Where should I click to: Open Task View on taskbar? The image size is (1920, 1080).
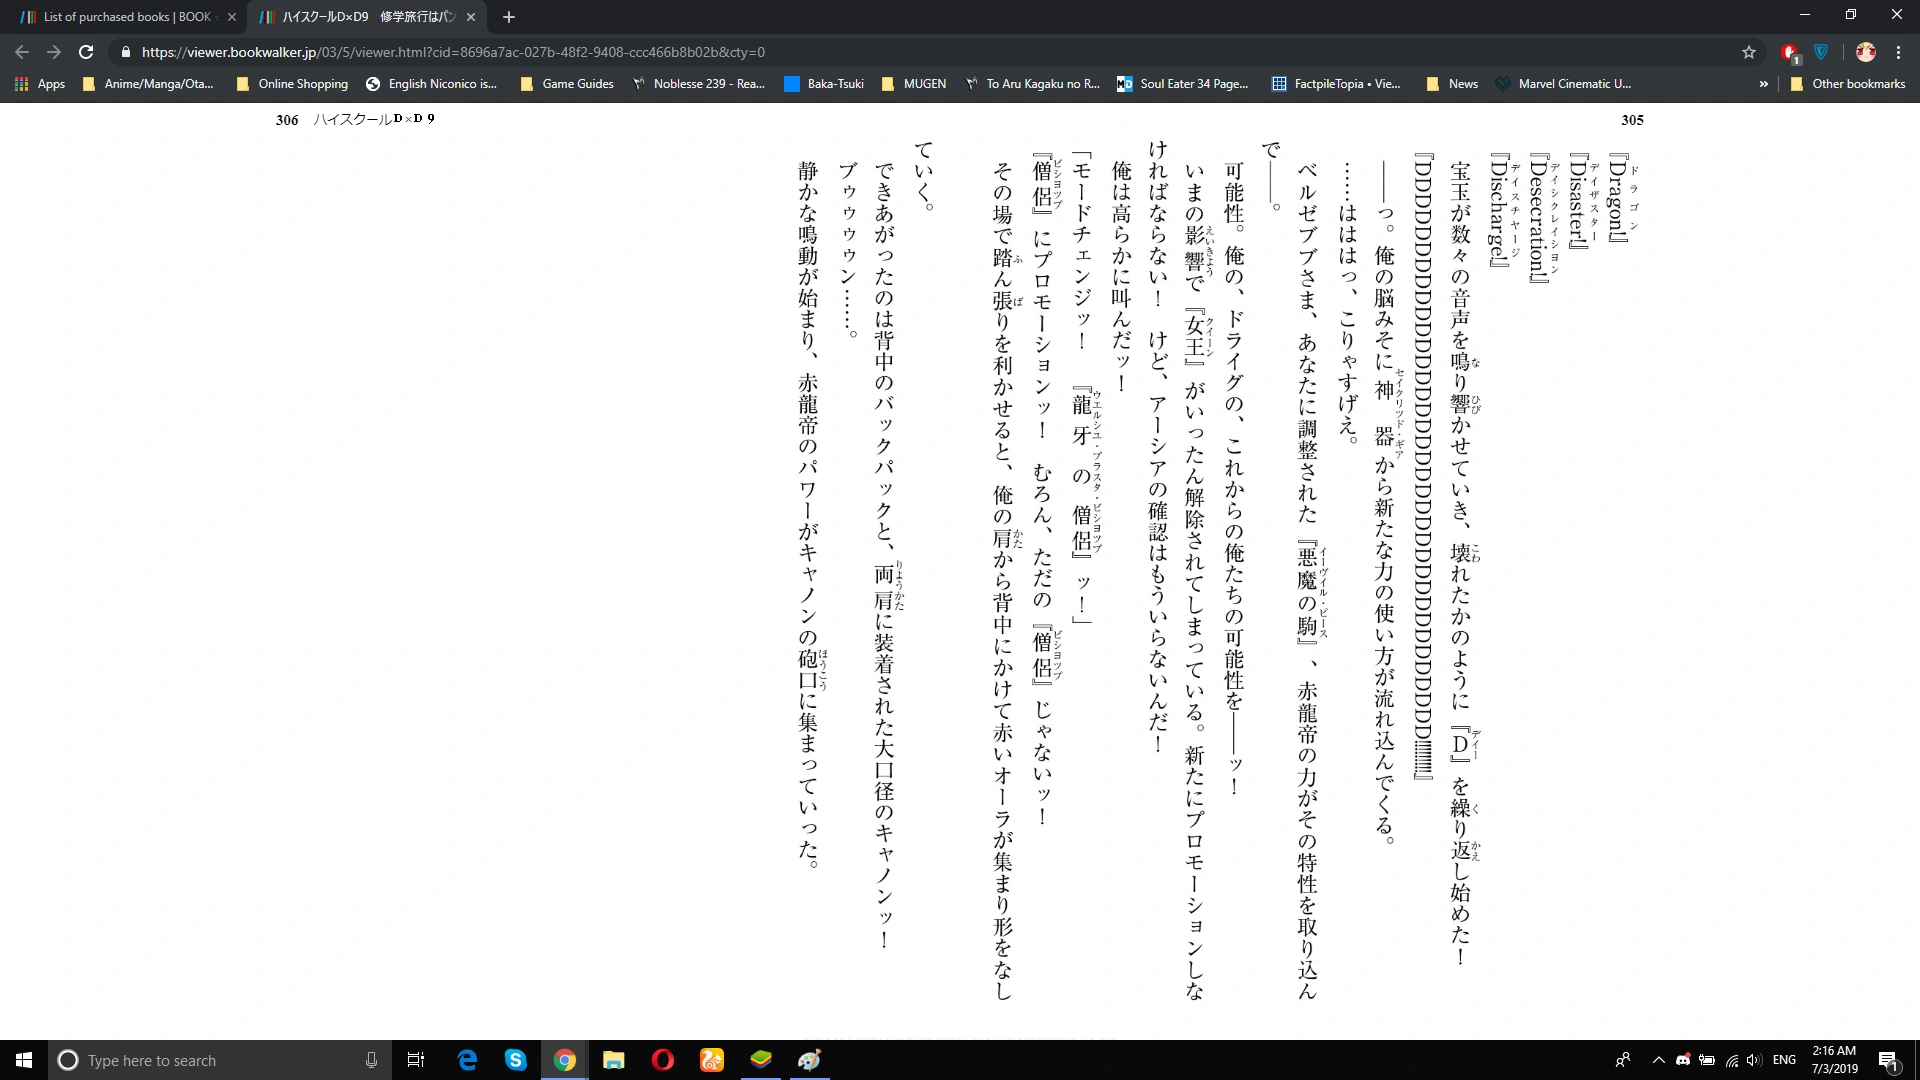416,1060
